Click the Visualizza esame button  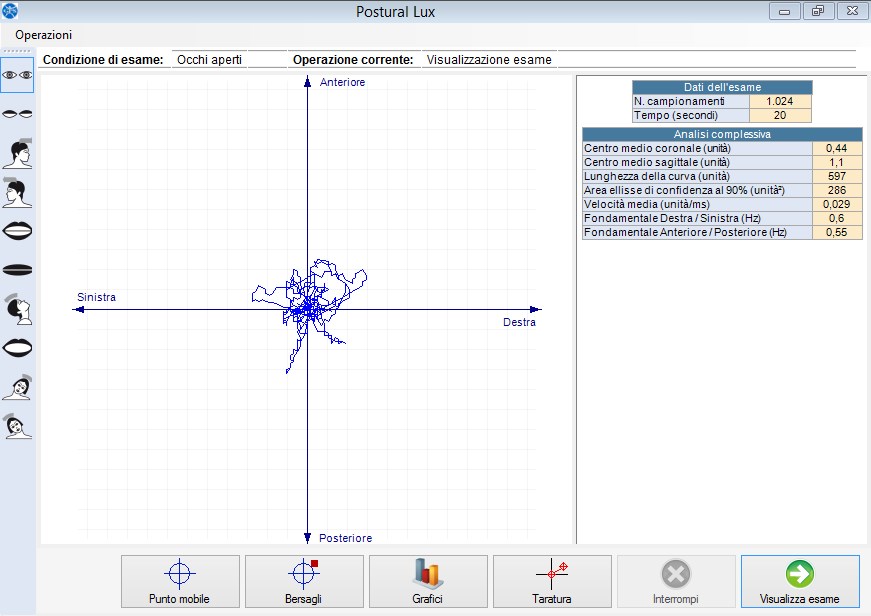pos(800,581)
